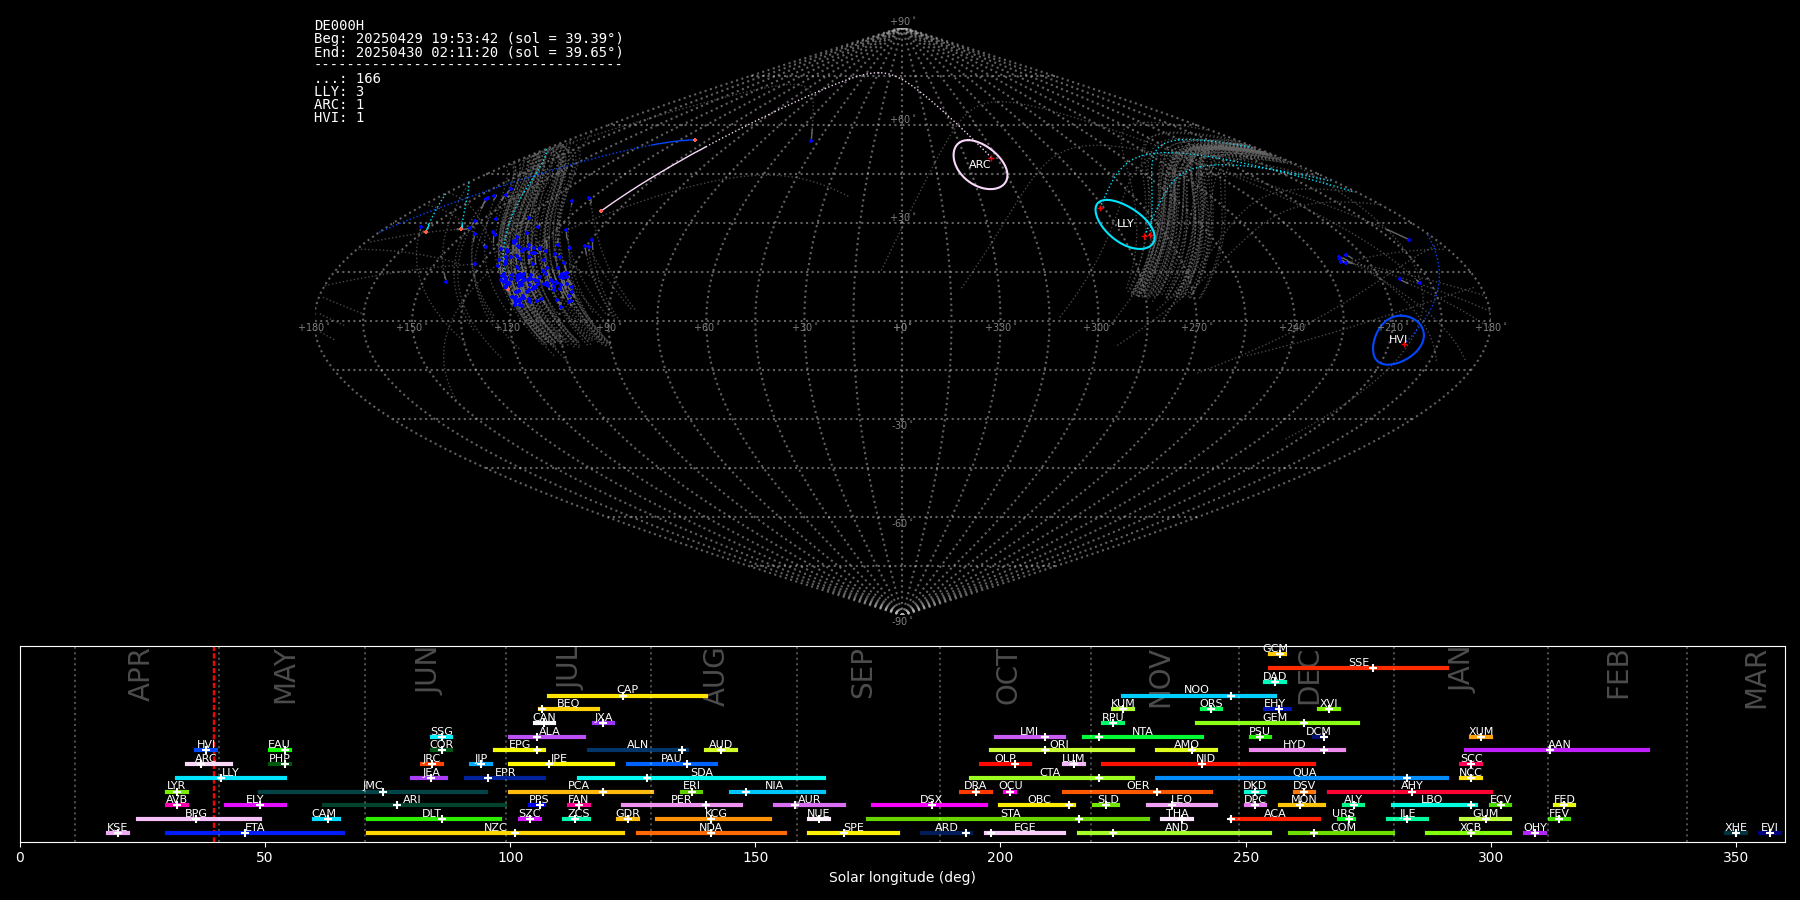Select the red NID shower bar
1800x900 pixels.
1208,764
